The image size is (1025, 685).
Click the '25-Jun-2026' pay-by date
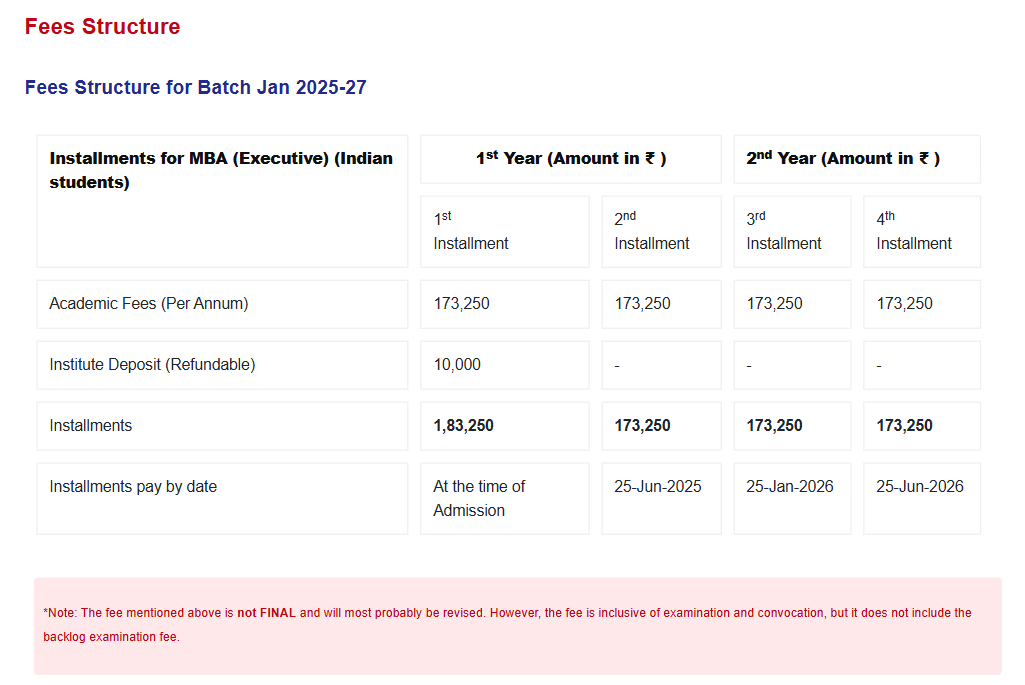click(920, 486)
